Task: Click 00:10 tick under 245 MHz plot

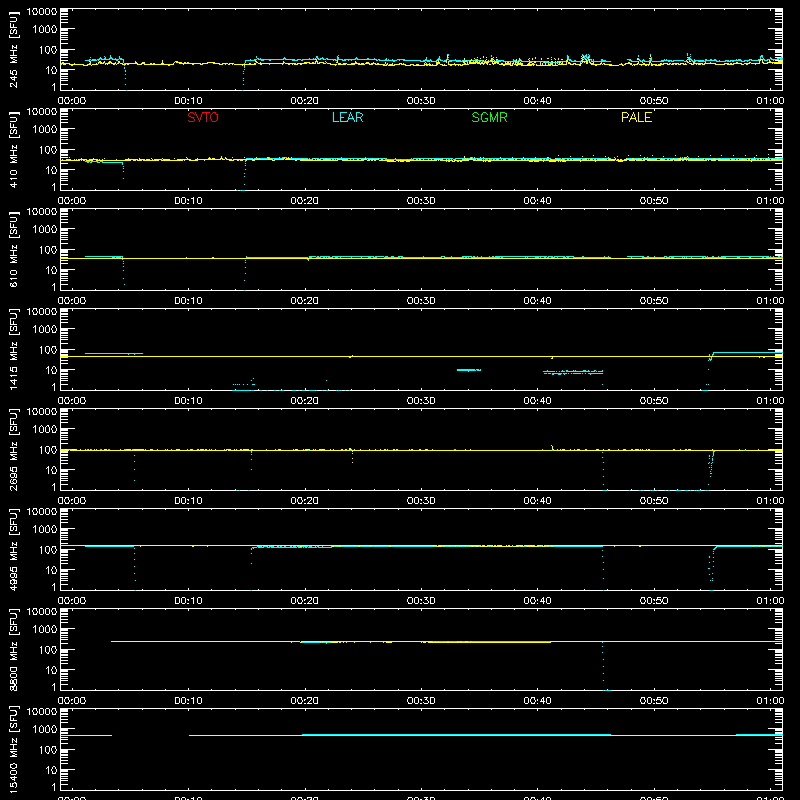Action: tap(188, 101)
